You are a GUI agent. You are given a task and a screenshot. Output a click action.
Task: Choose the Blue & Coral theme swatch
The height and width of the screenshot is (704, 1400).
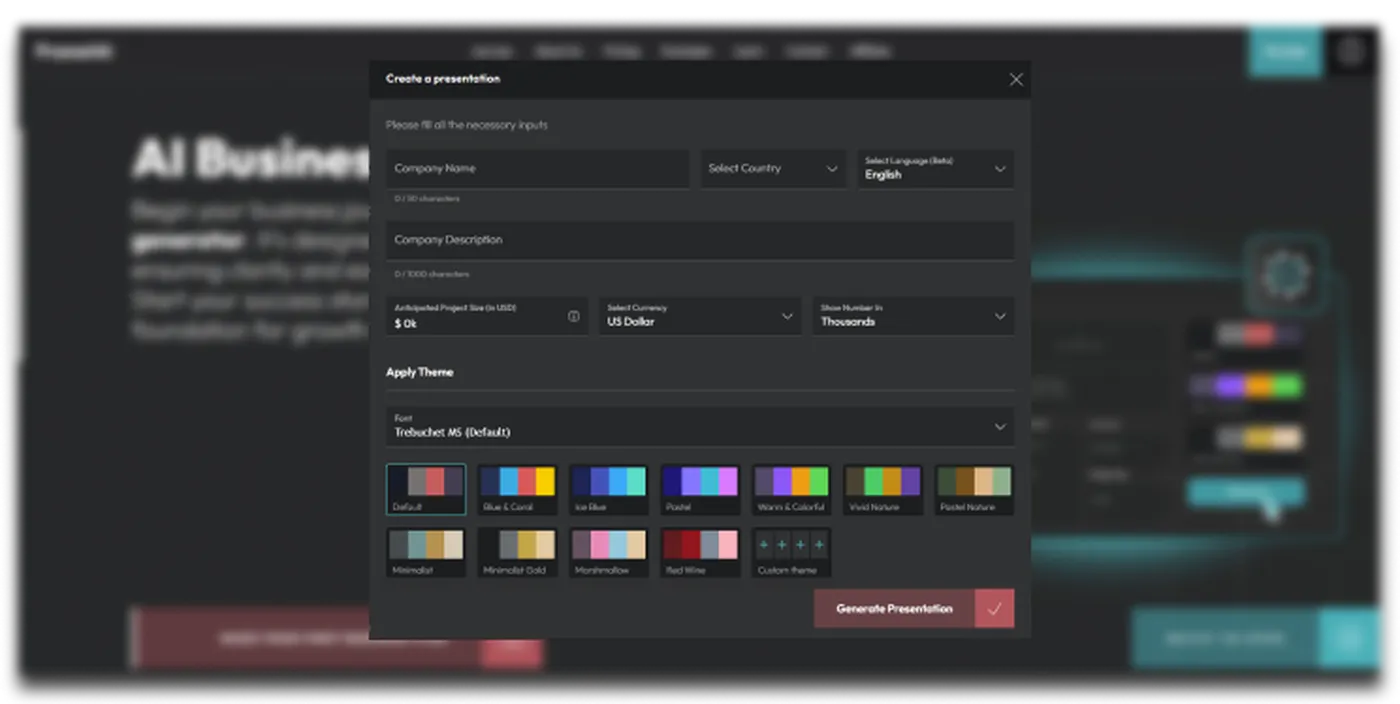point(517,489)
